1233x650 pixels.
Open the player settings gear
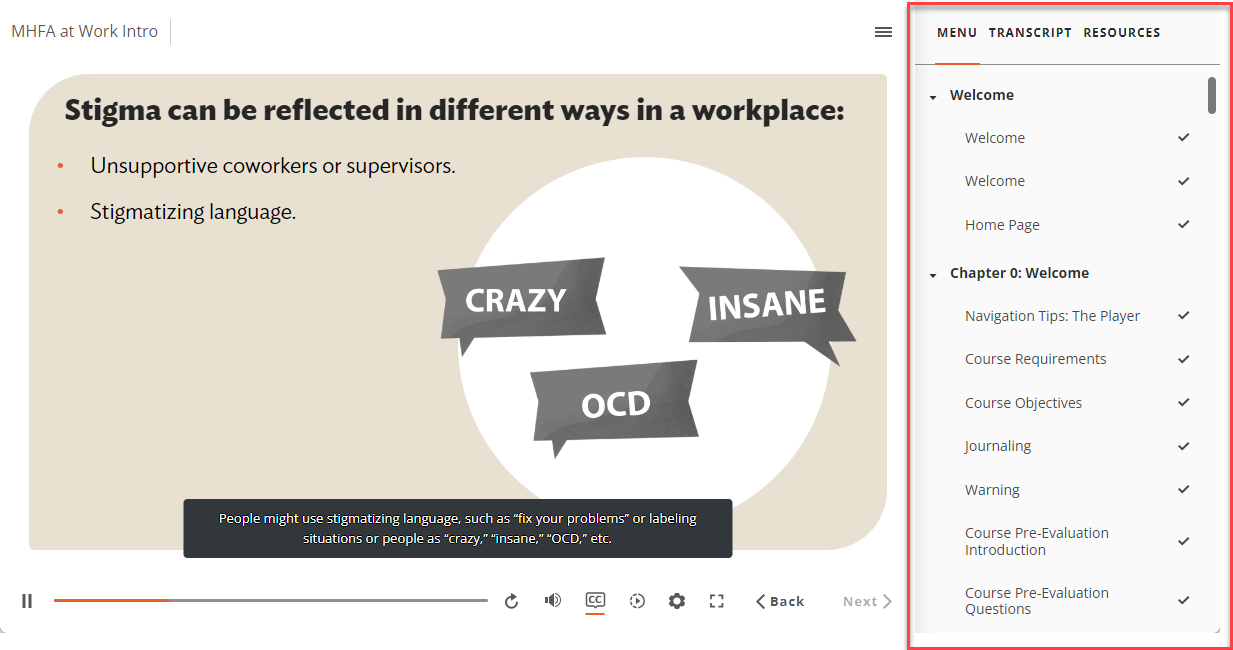(677, 601)
